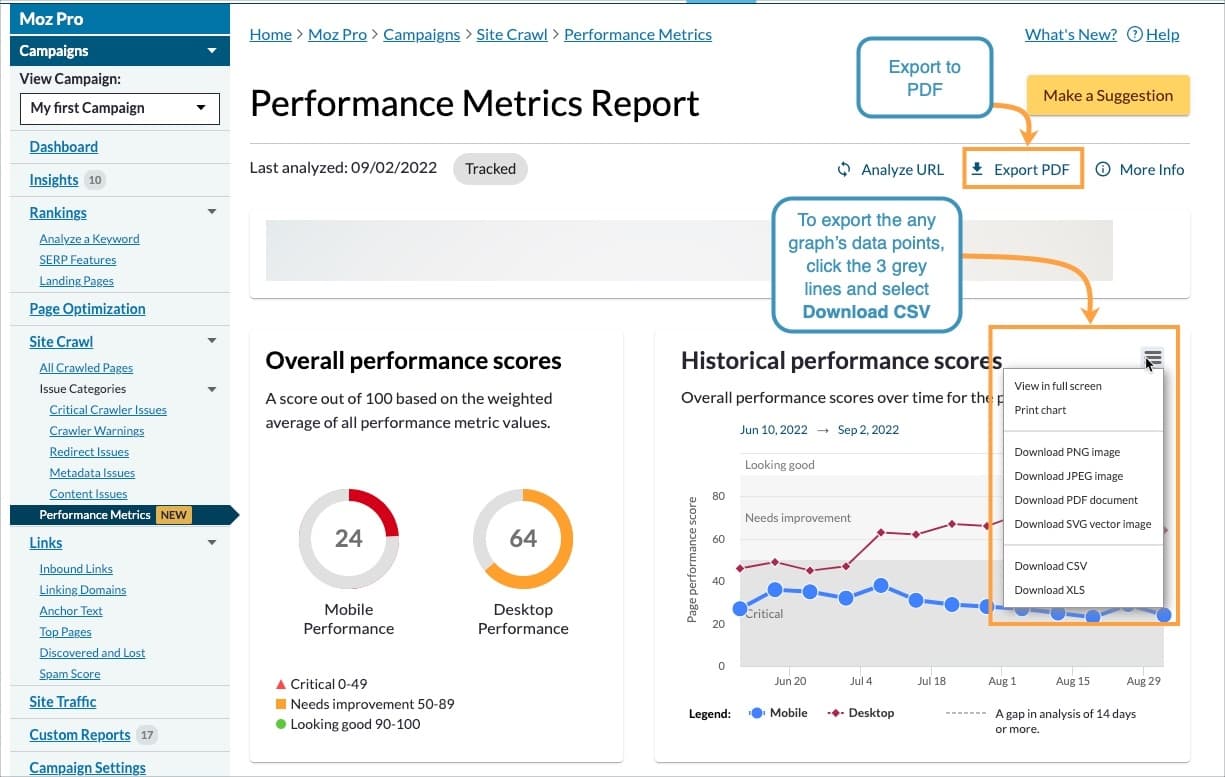Click the Tracked status pill
1225x777 pixels.
click(490, 169)
